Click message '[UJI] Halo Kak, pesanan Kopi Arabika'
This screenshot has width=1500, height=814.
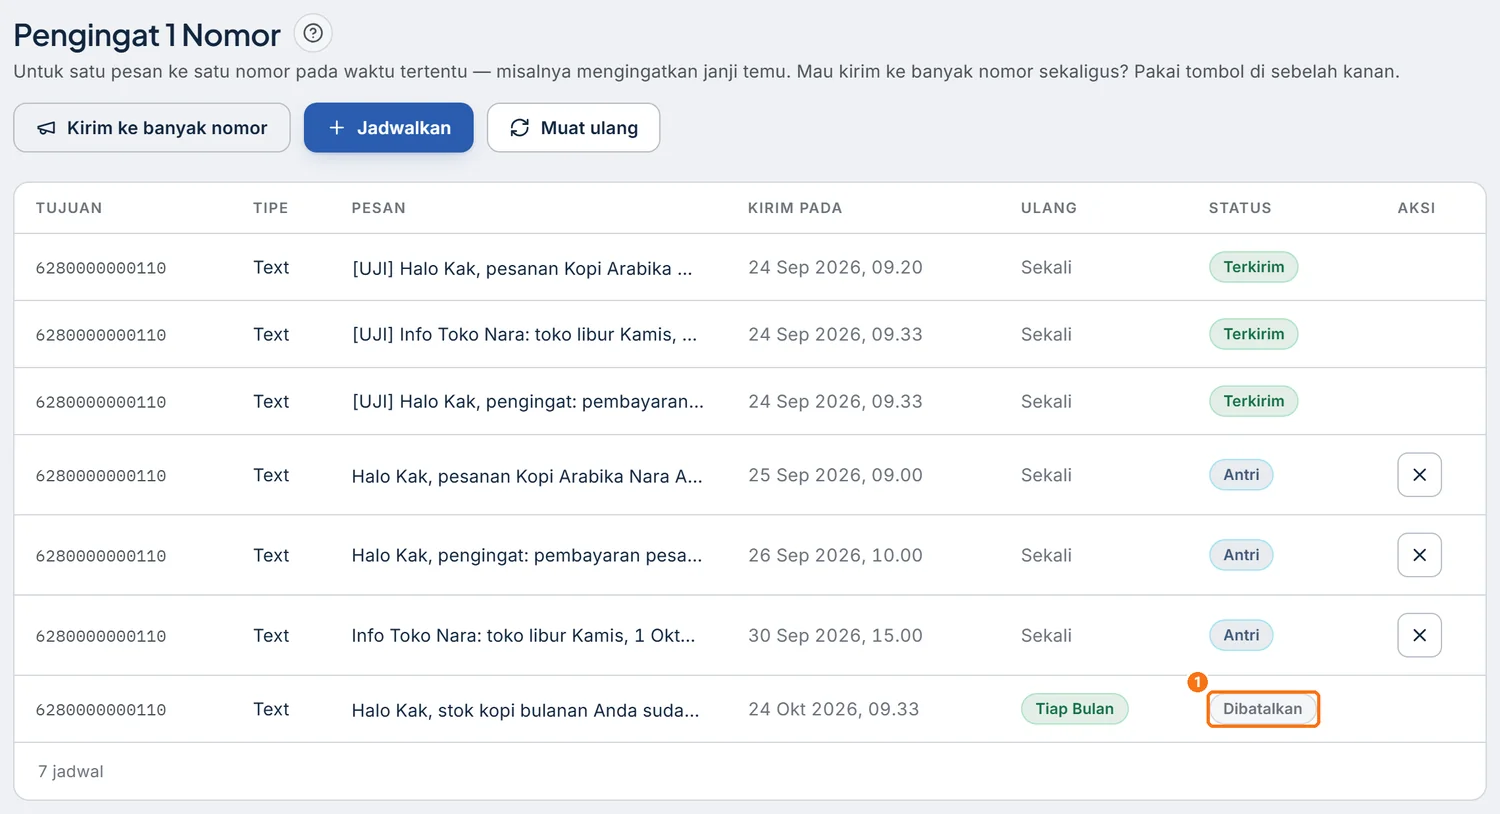pyautogui.click(x=522, y=268)
